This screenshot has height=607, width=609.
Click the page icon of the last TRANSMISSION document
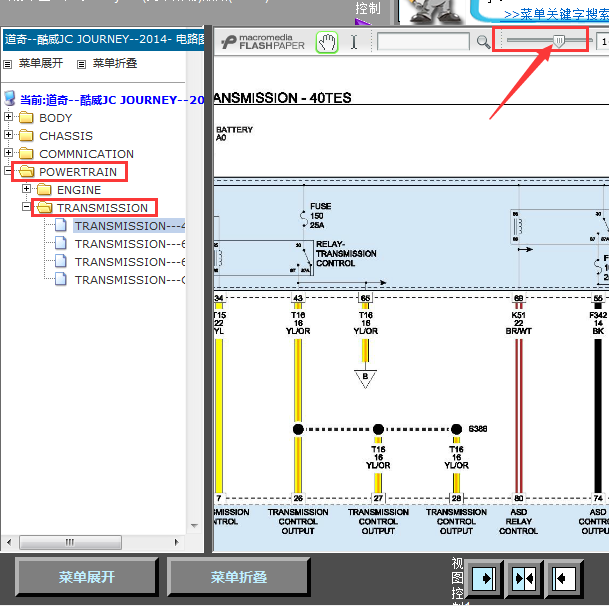(61, 279)
